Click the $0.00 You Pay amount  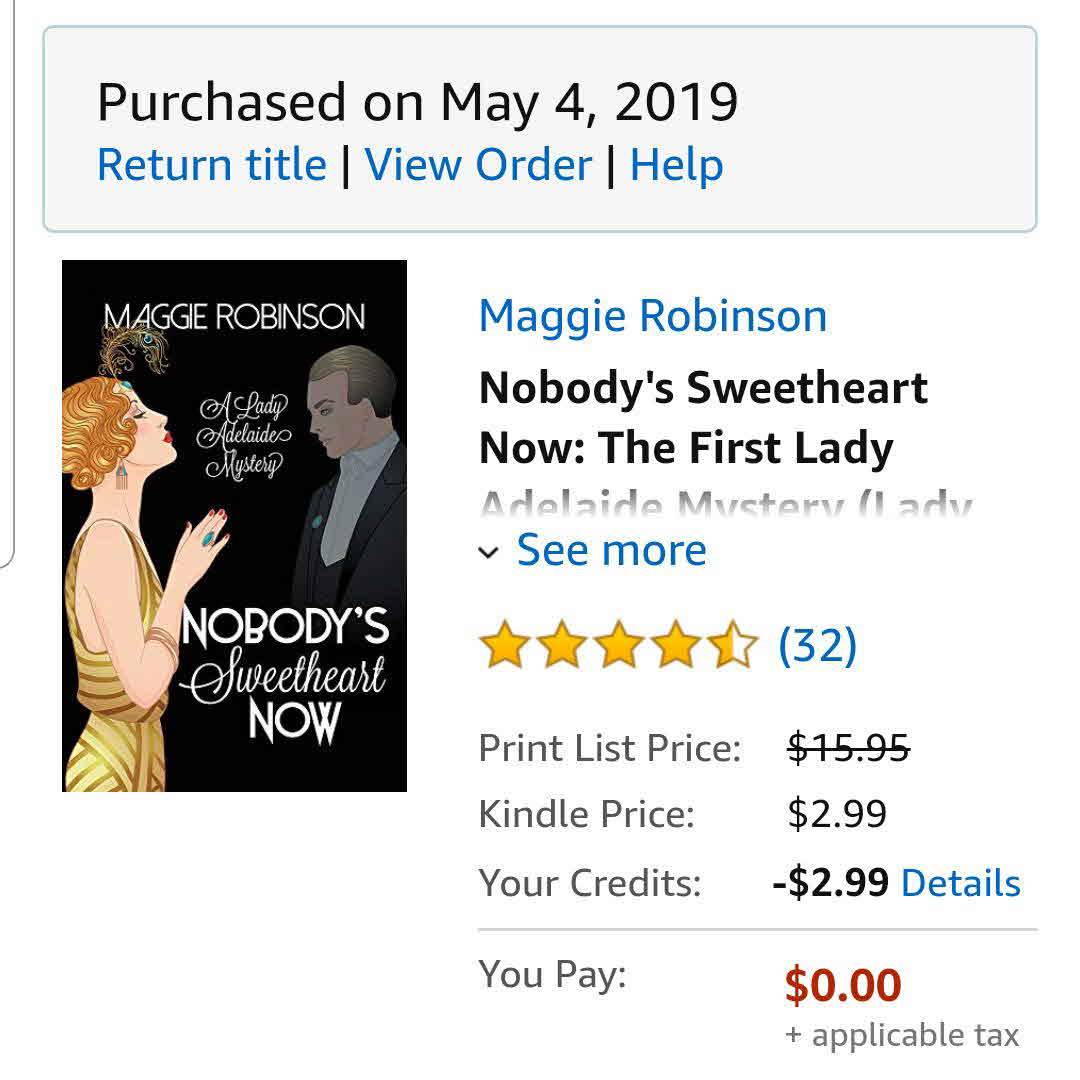click(843, 985)
